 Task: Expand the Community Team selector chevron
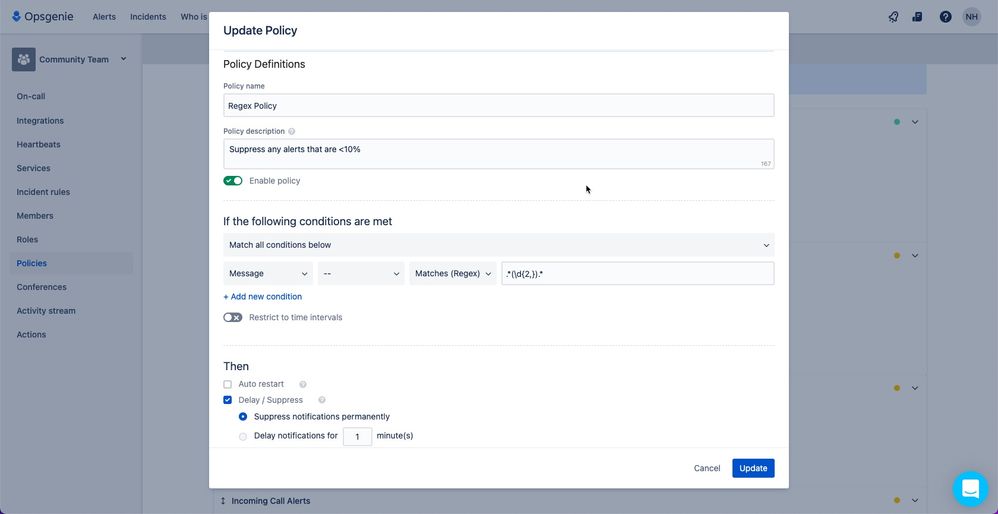(x=123, y=59)
